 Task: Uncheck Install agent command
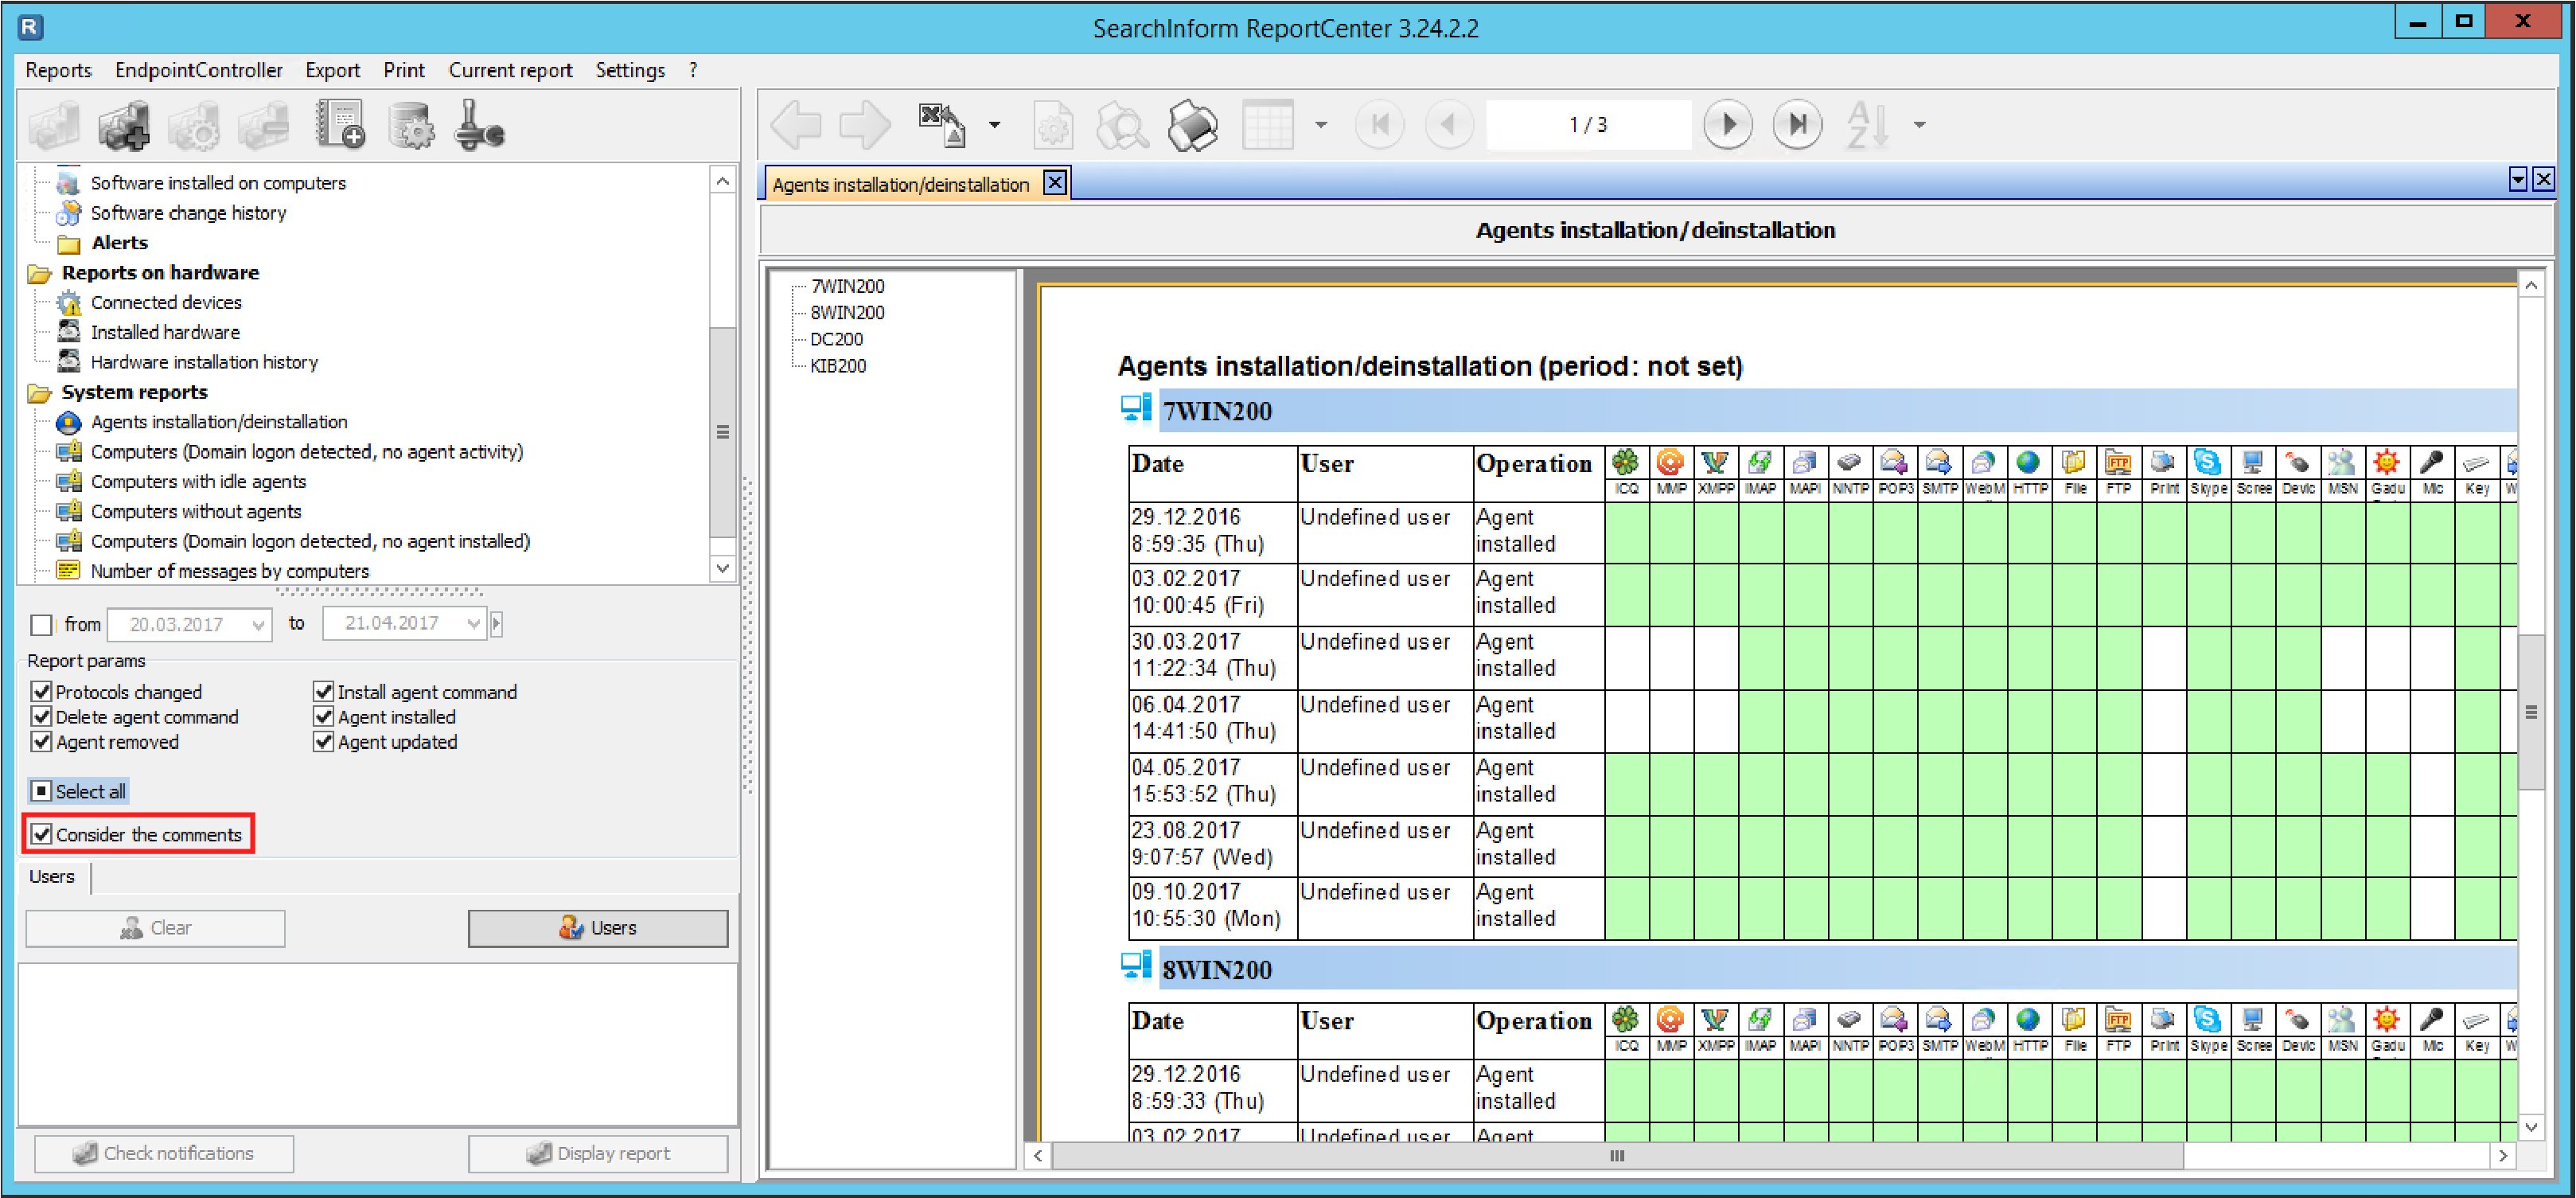click(323, 691)
